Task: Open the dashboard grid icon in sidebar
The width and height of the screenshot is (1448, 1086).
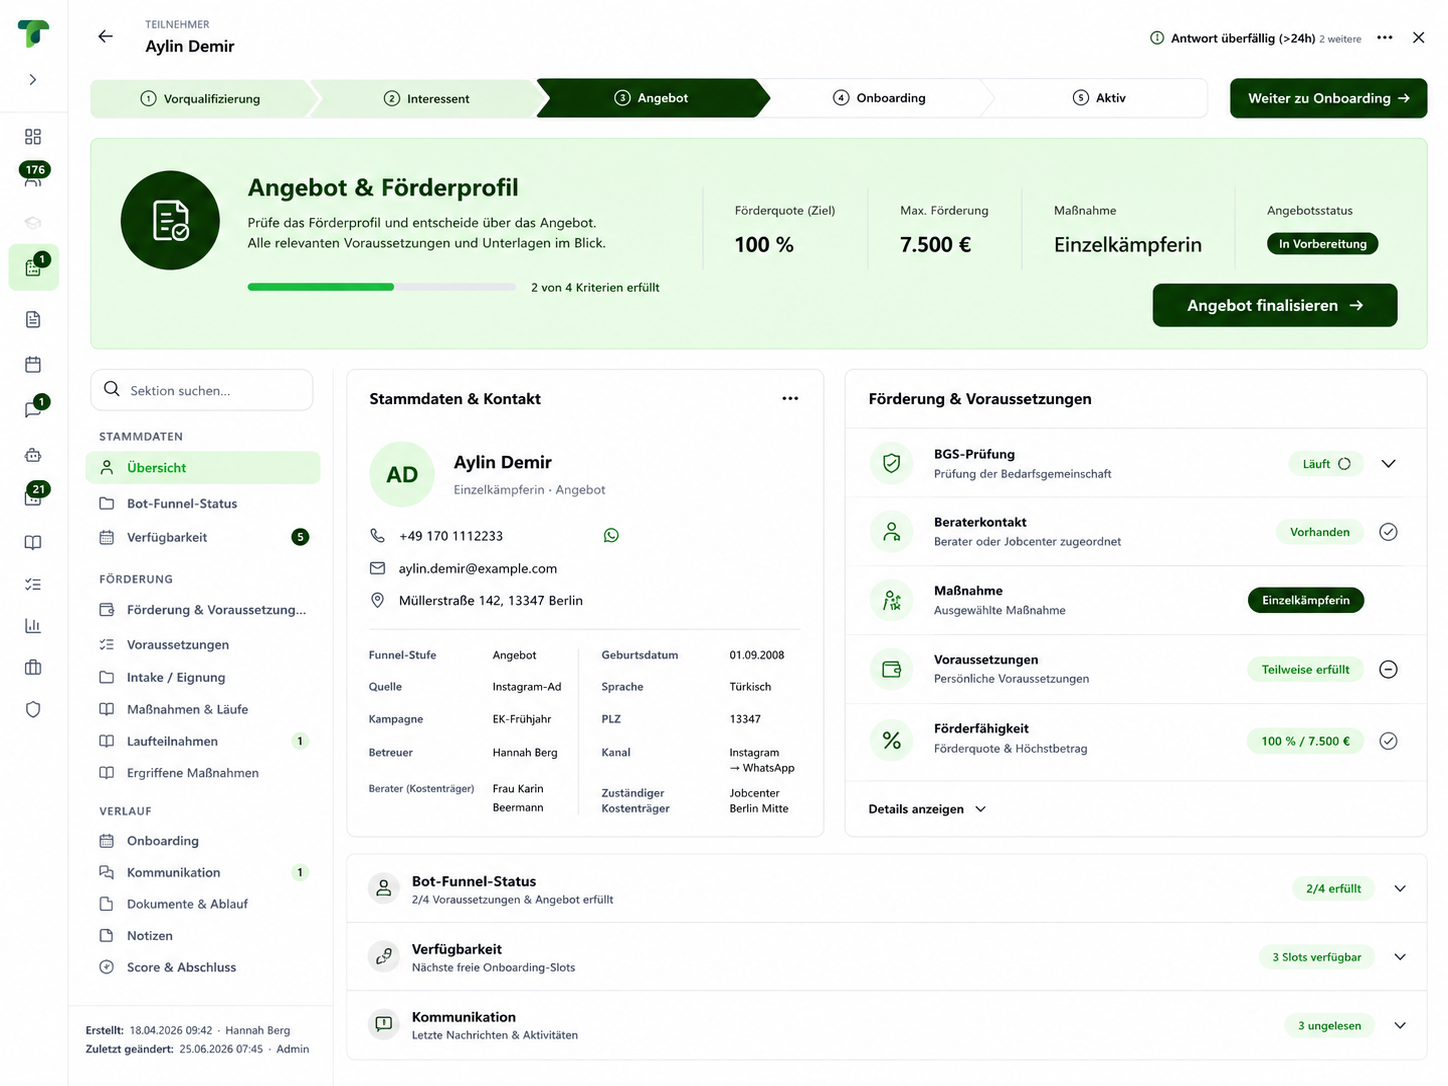Action: [33, 136]
